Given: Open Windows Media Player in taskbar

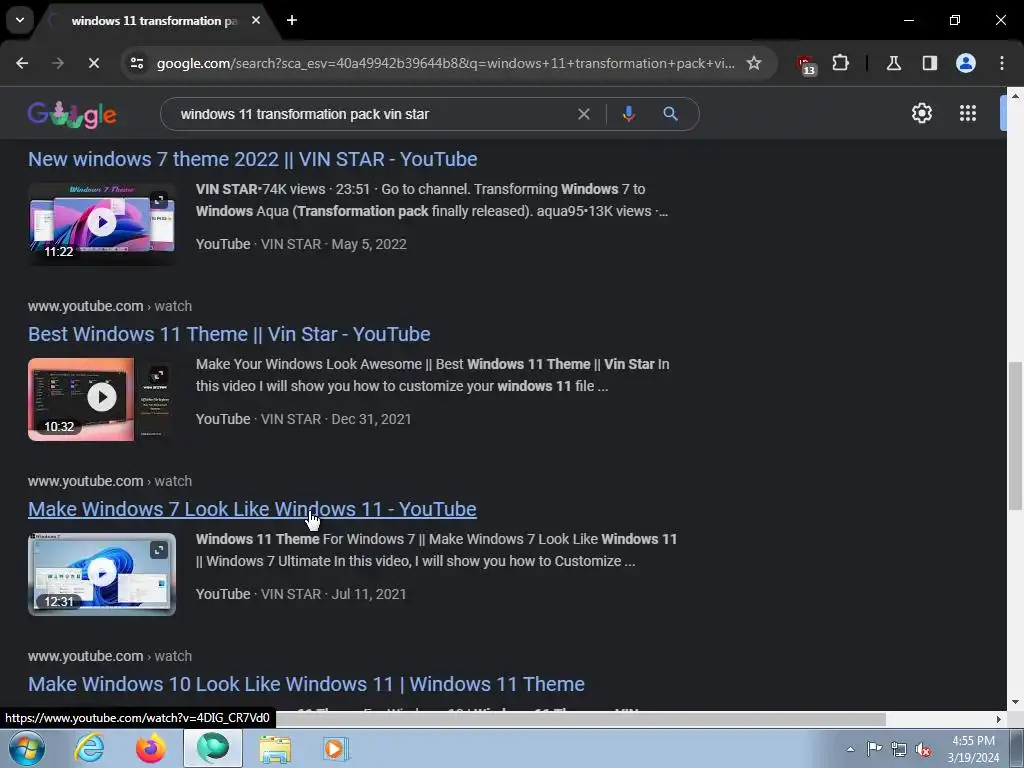Looking at the screenshot, I should pos(336,749).
